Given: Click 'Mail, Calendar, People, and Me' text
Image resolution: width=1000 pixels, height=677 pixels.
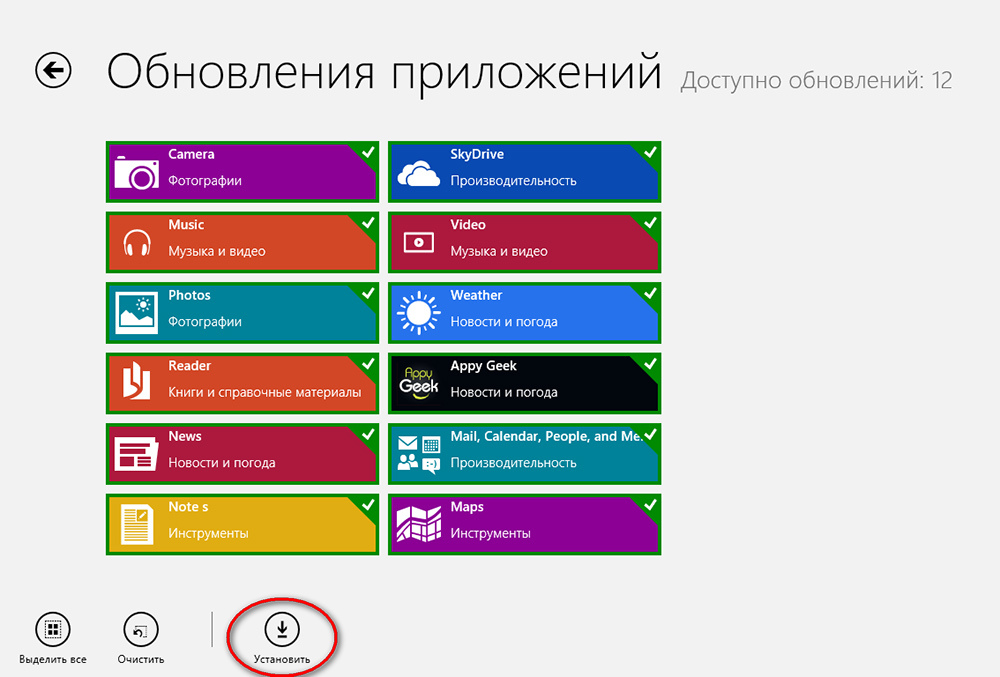Looking at the screenshot, I should (x=546, y=437).
